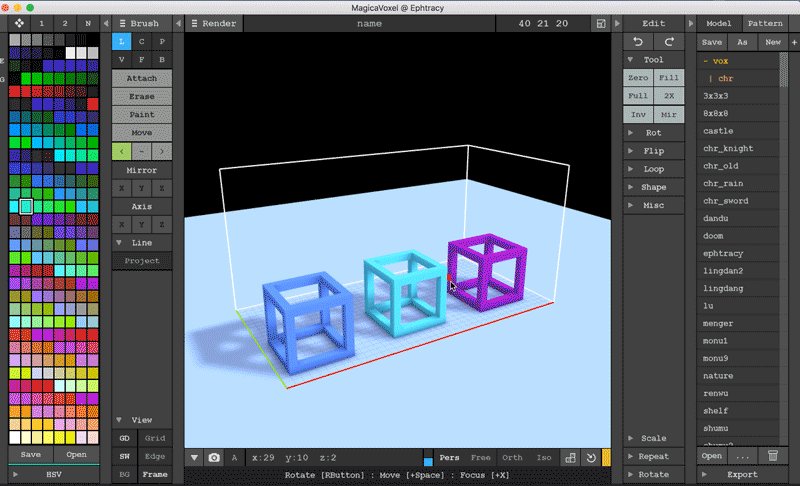
Task: Expand the Repeat section
Action: click(653, 456)
